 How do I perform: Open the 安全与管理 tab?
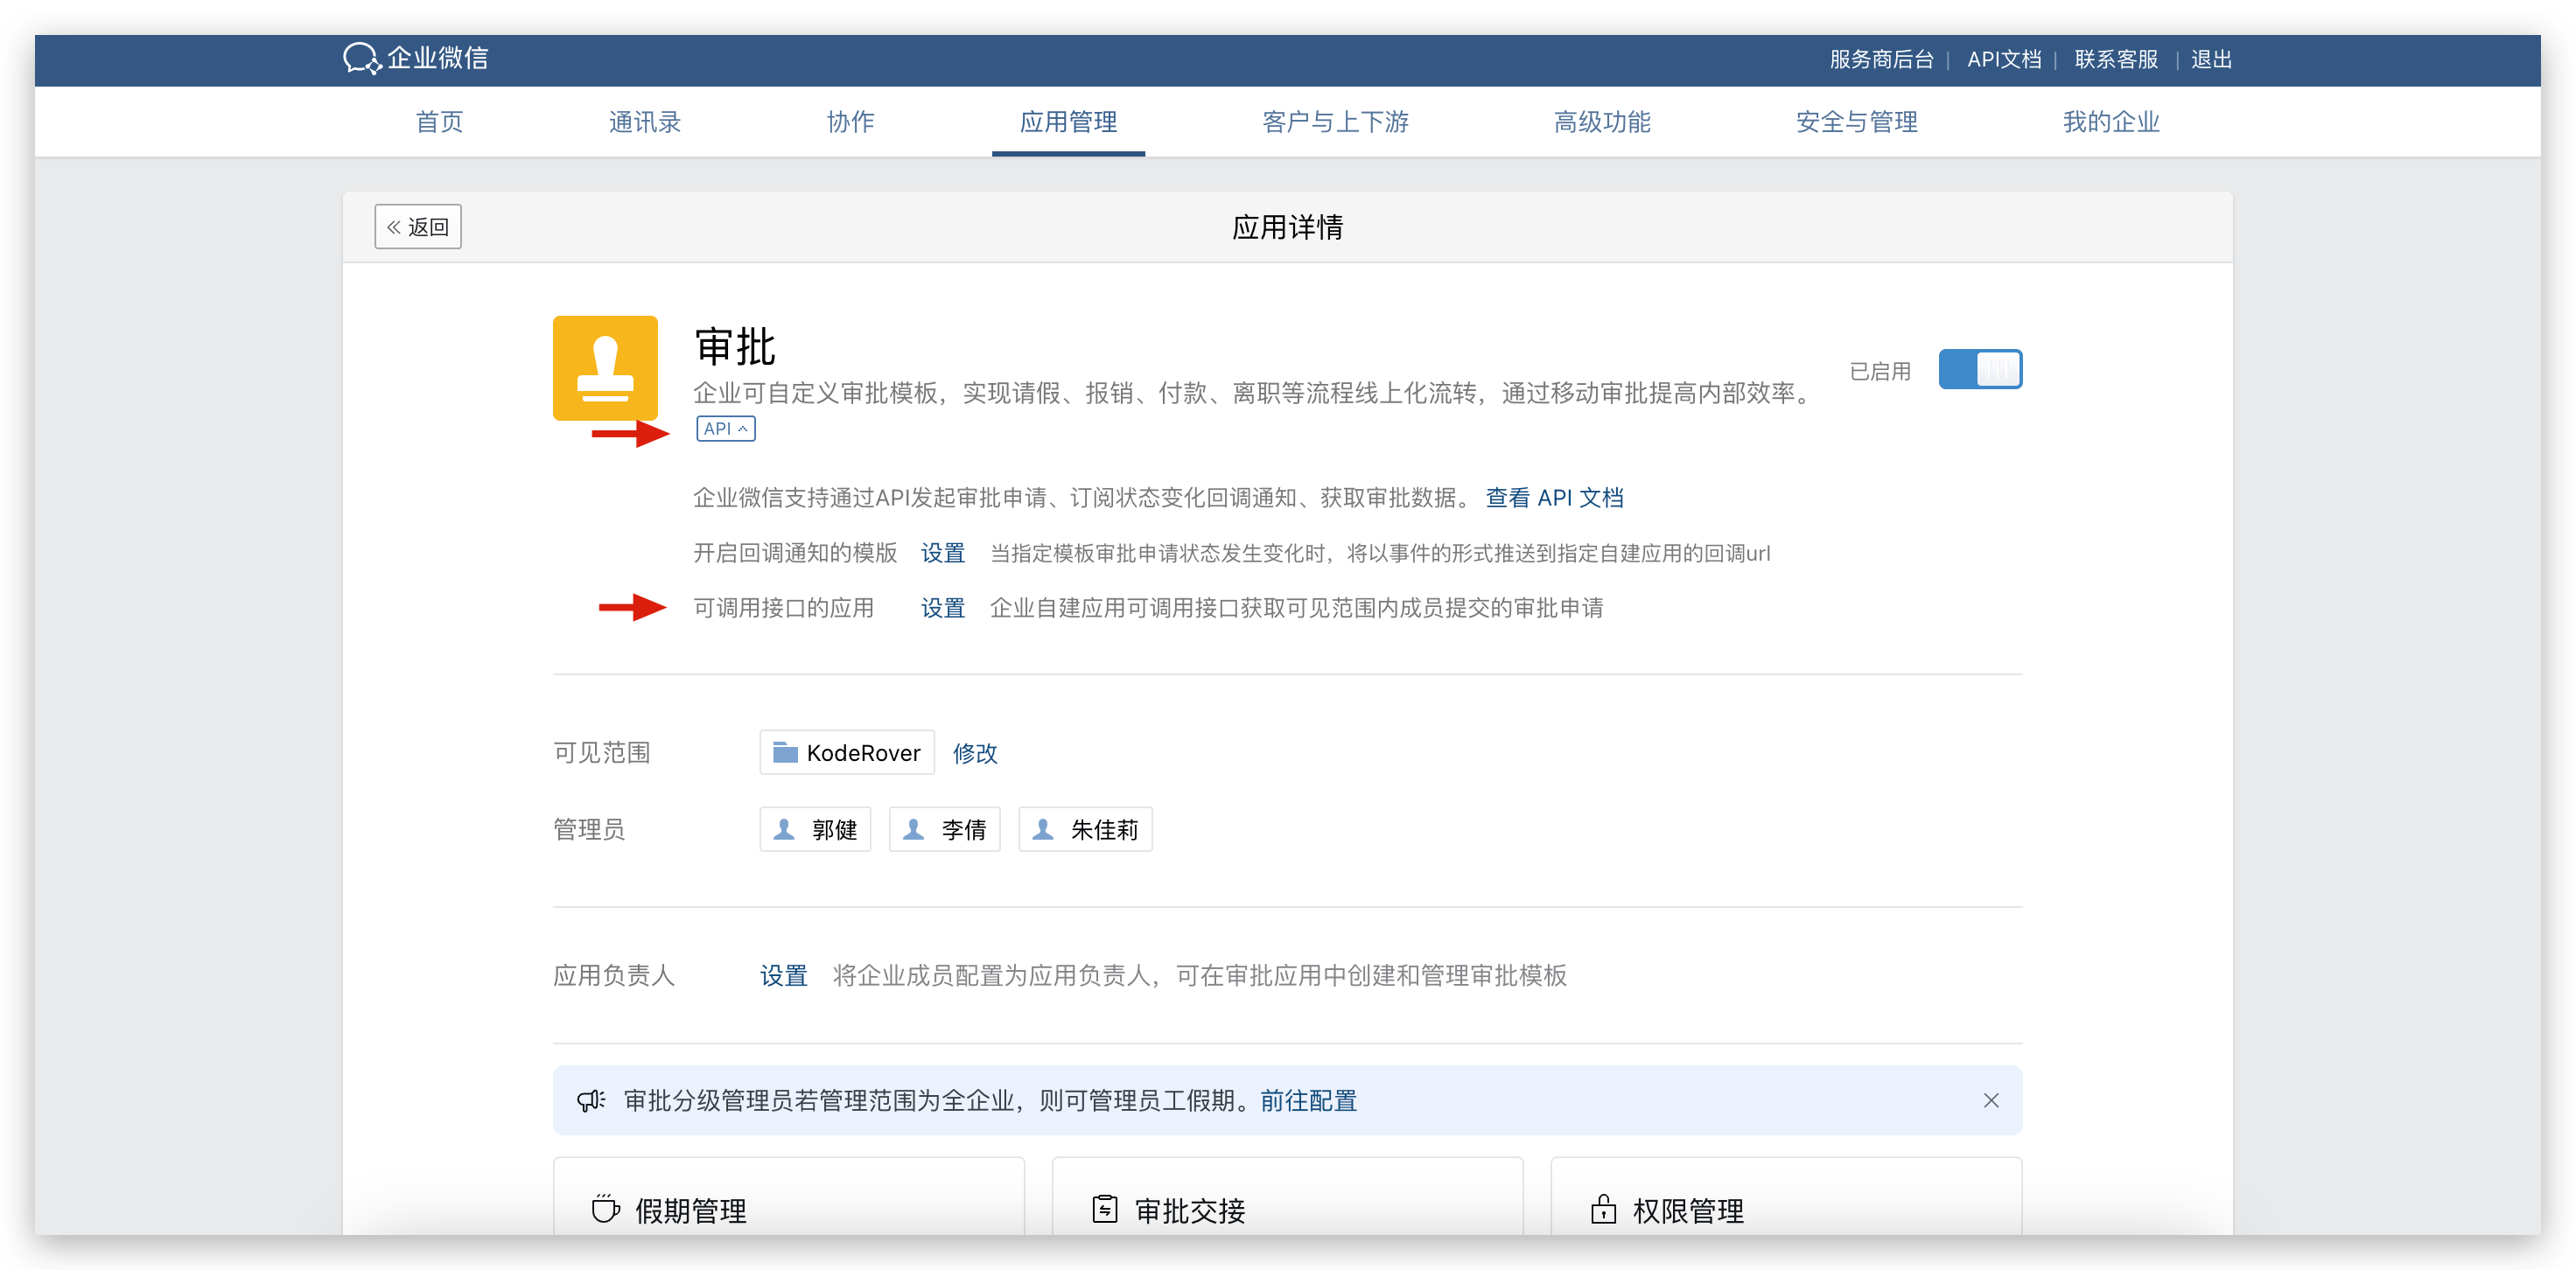(1856, 122)
